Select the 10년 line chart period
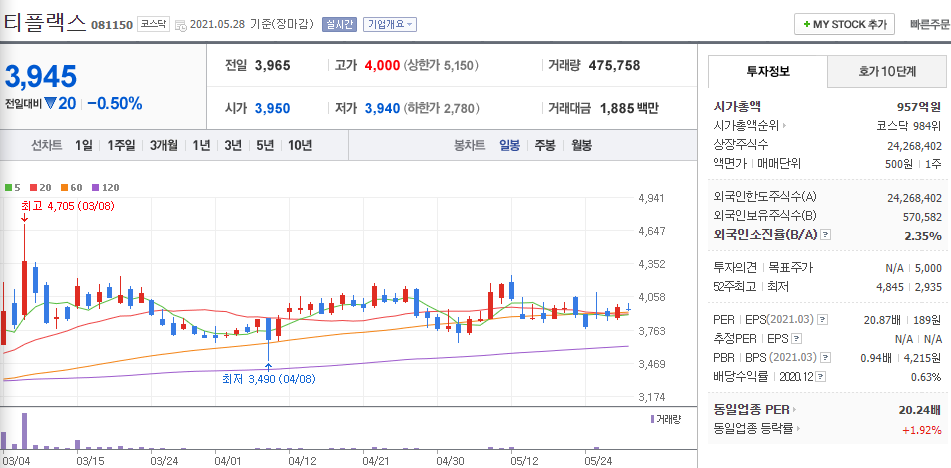951x468 pixels. [x=300, y=145]
